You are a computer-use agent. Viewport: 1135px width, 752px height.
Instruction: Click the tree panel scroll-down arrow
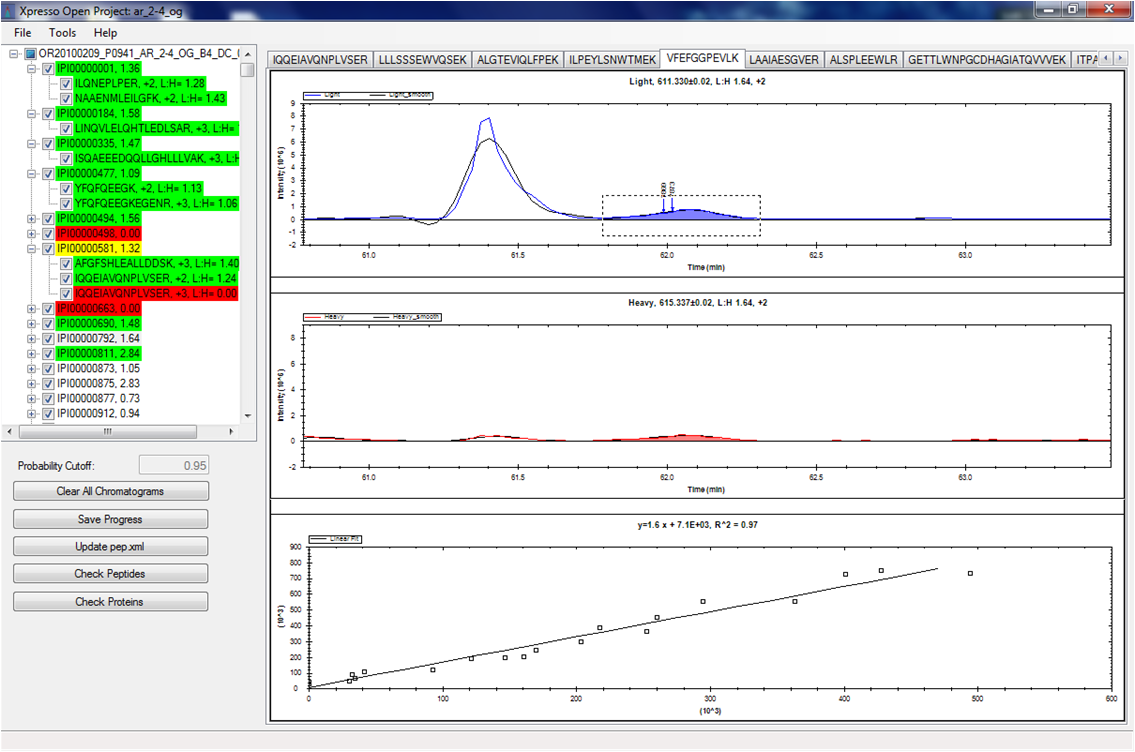(x=248, y=415)
